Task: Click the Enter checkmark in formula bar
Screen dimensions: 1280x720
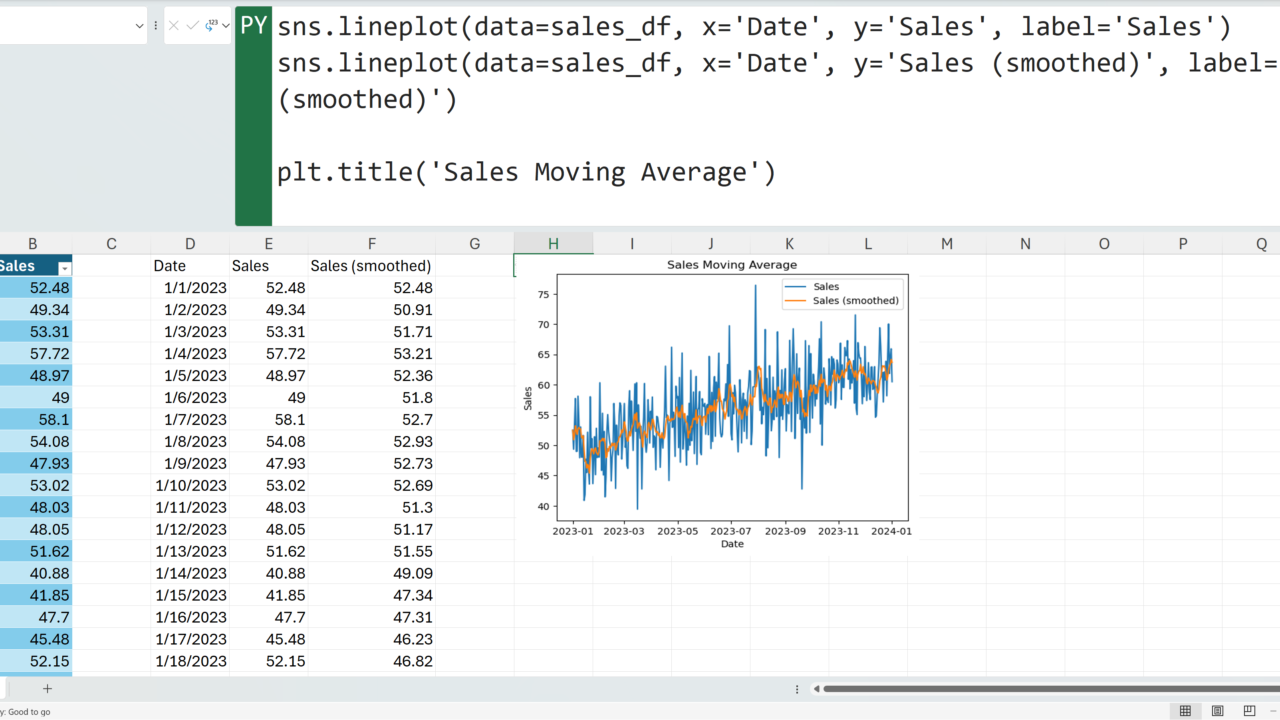Action: pos(193,26)
